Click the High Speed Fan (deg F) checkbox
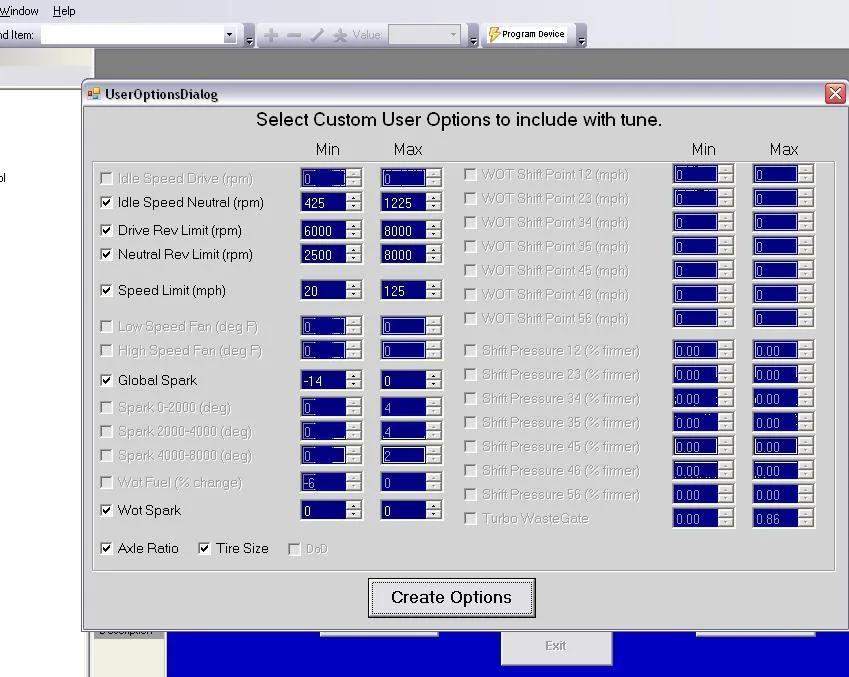The height and width of the screenshot is (677, 849). [x=106, y=351]
